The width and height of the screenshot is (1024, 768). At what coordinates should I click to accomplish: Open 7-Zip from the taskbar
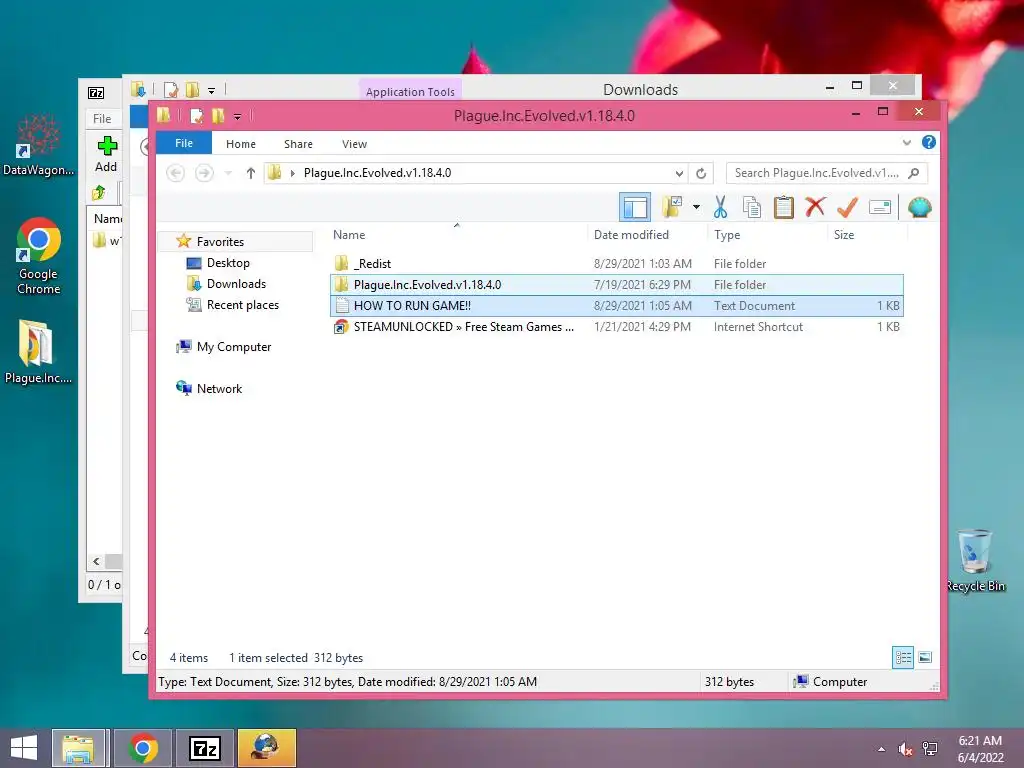[x=204, y=748]
